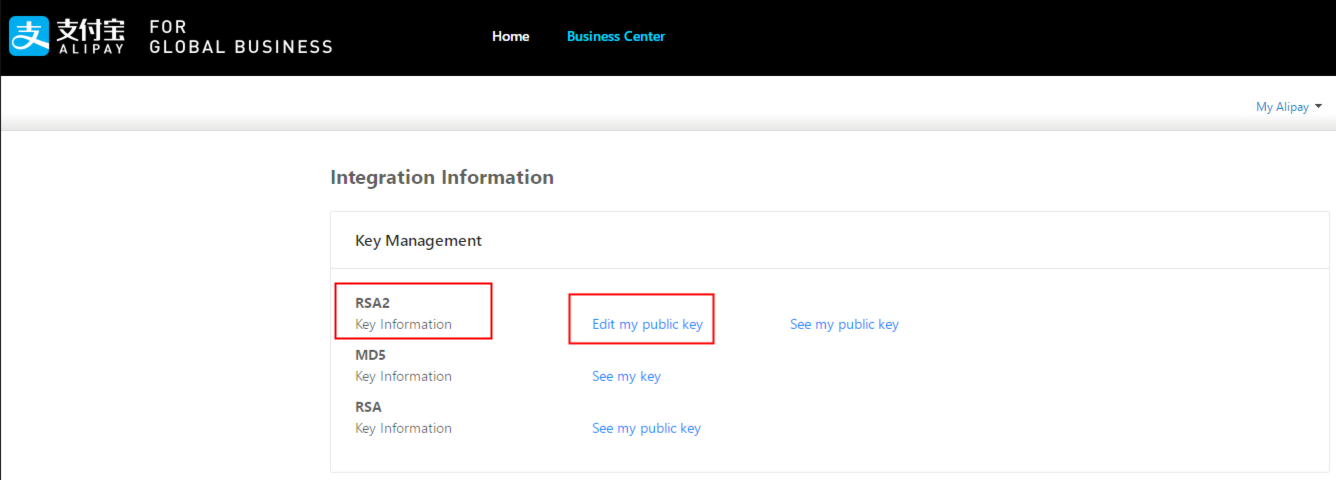Open See my key for MD5
Screen dimensions: 1336x480
(626, 376)
